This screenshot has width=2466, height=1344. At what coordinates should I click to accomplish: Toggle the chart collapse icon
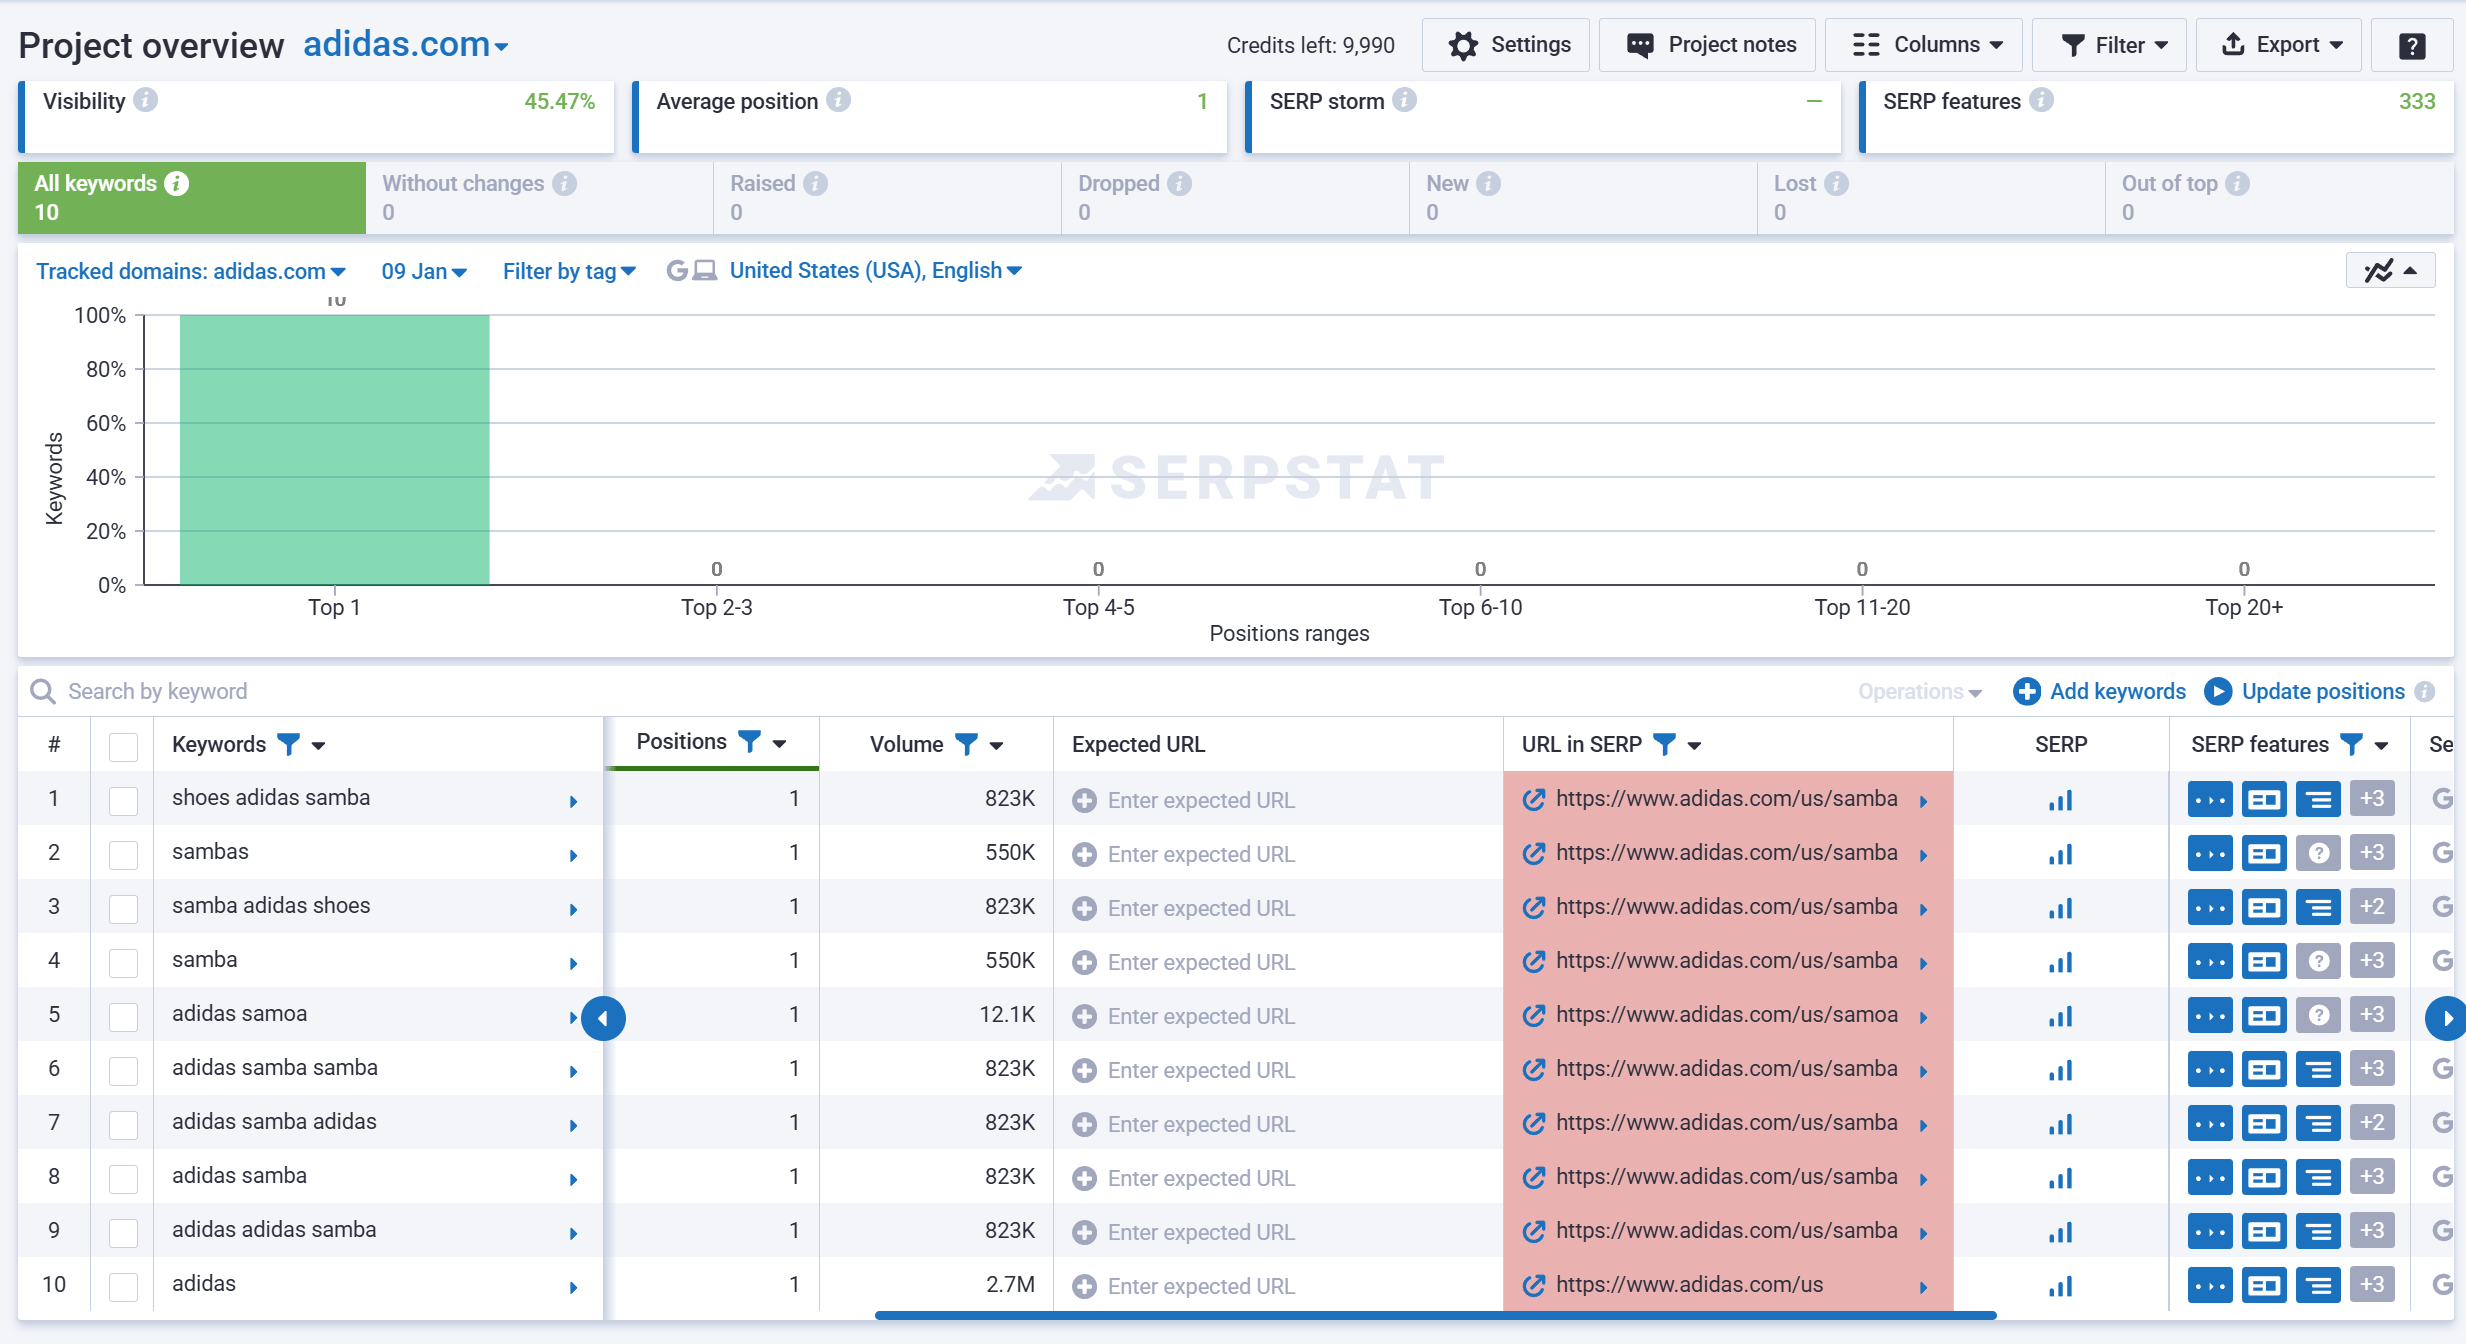tap(2389, 271)
